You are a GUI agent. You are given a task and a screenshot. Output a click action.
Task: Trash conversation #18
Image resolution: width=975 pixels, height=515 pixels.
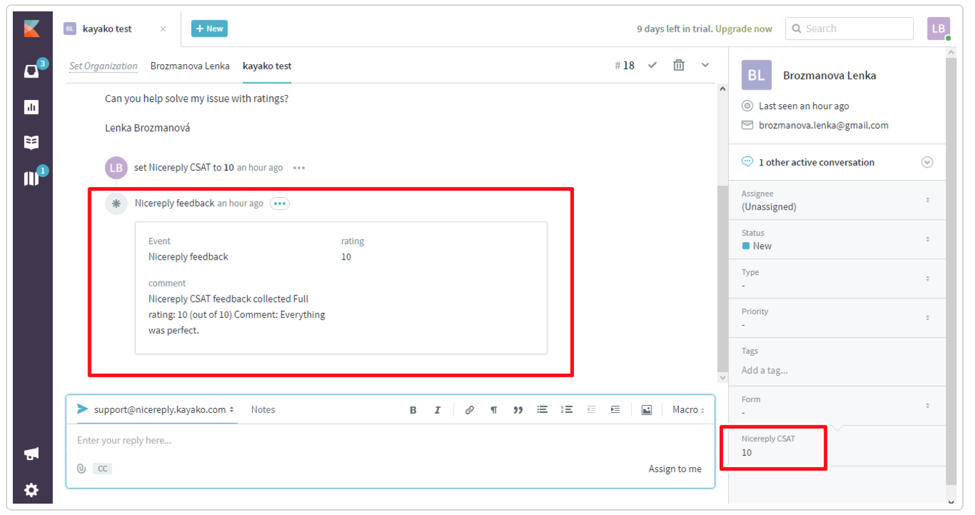[x=678, y=65]
